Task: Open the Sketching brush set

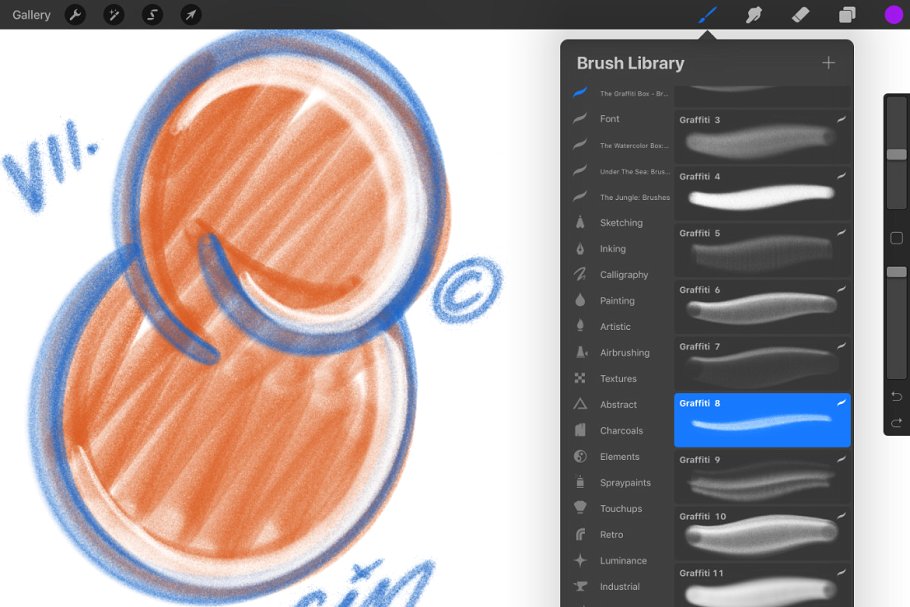Action: (621, 223)
